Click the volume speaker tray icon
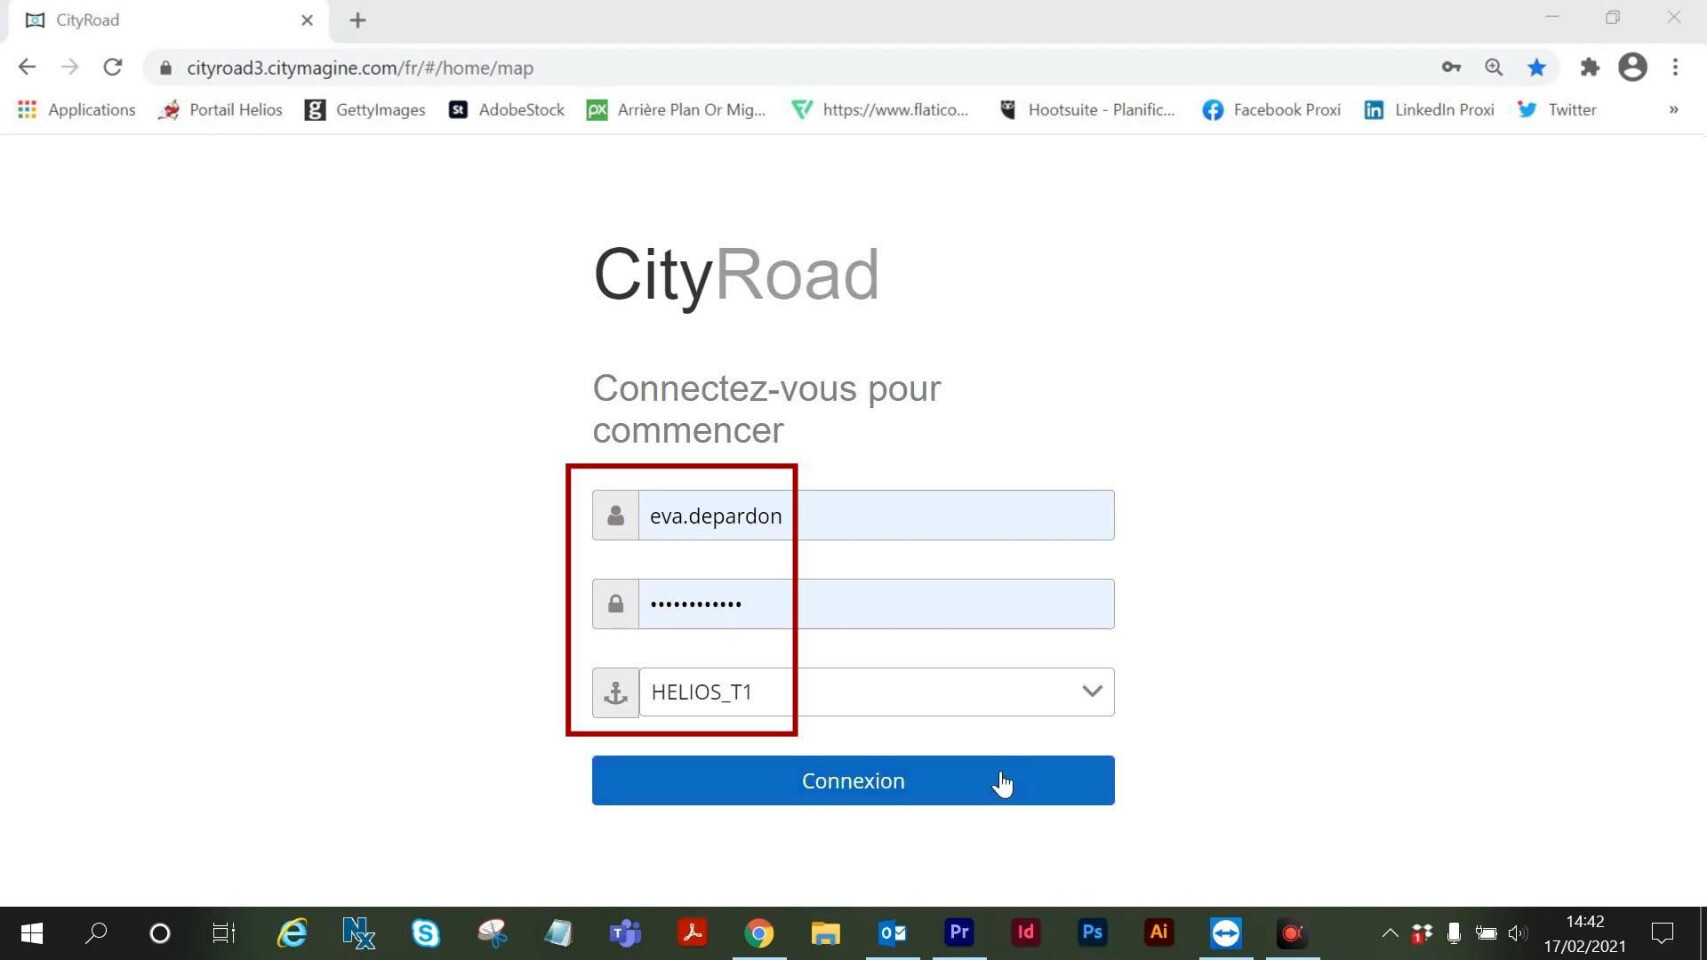The image size is (1707, 960). pos(1517,933)
